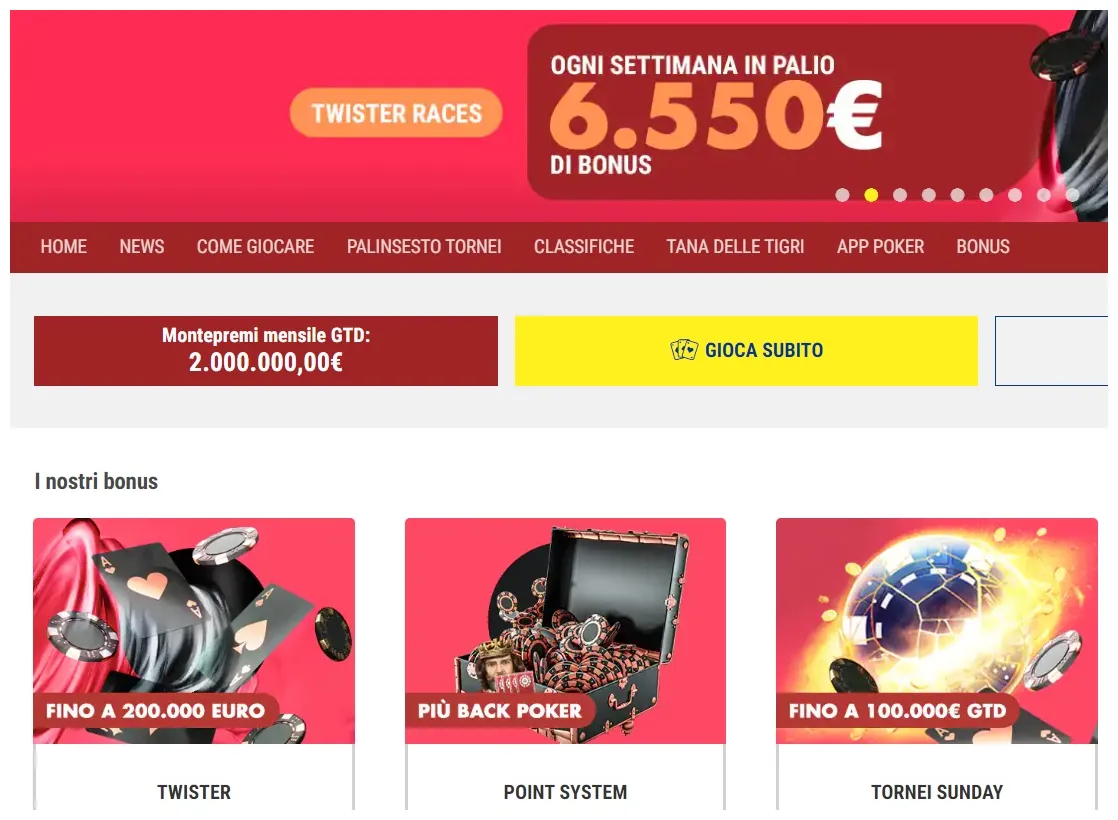Go to Come Giocare section
The width and height of the screenshot is (1118, 820).
(x=255, y=247)
